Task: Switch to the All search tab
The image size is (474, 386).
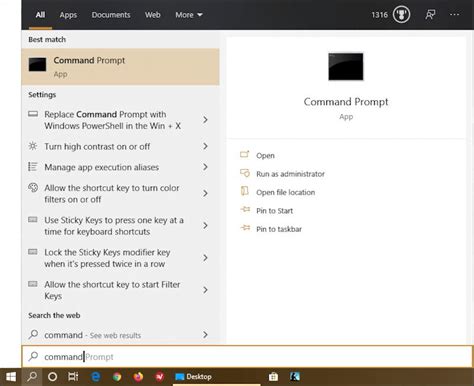Action: 40,15
